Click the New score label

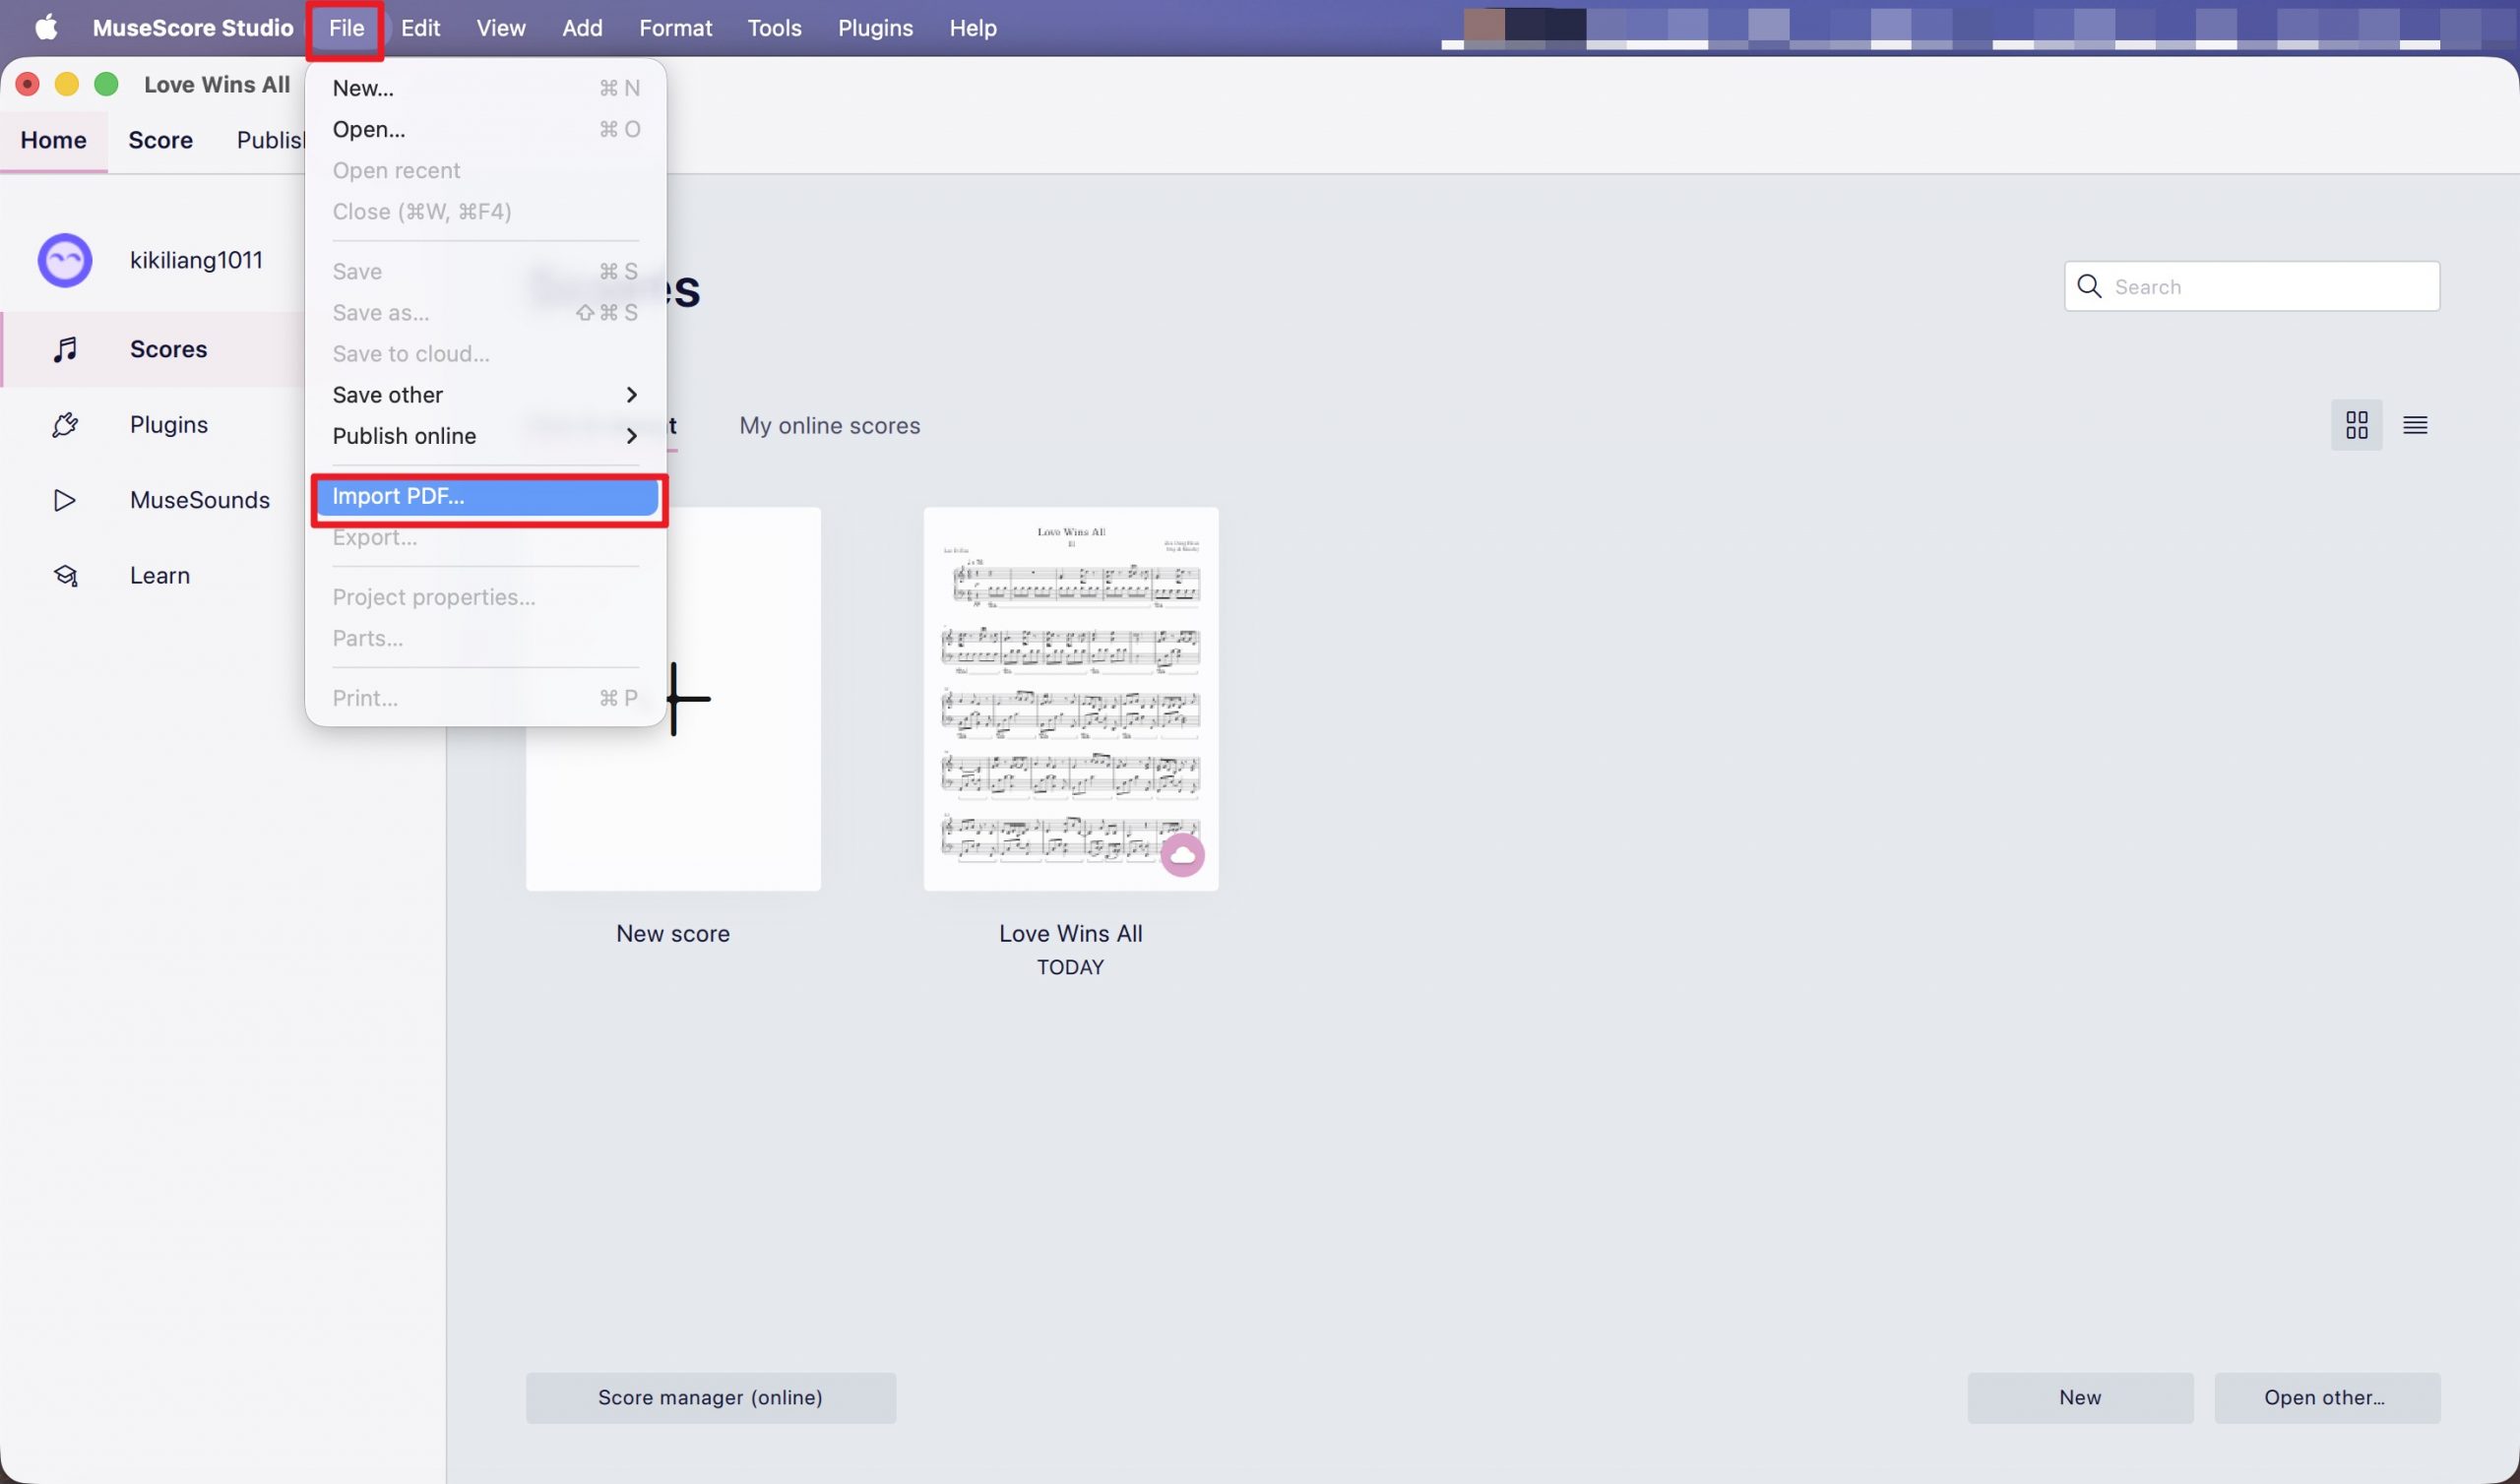(x=673, y=934)
